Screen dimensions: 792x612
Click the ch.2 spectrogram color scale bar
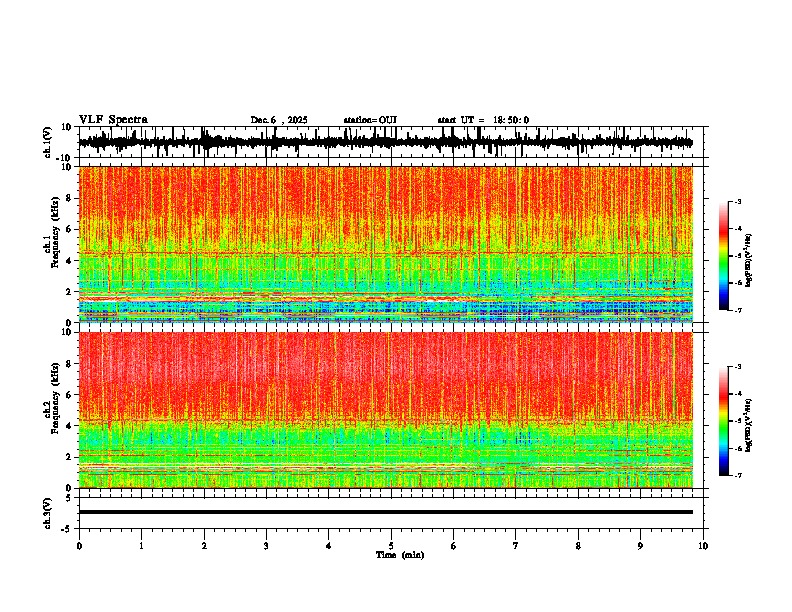724,421
